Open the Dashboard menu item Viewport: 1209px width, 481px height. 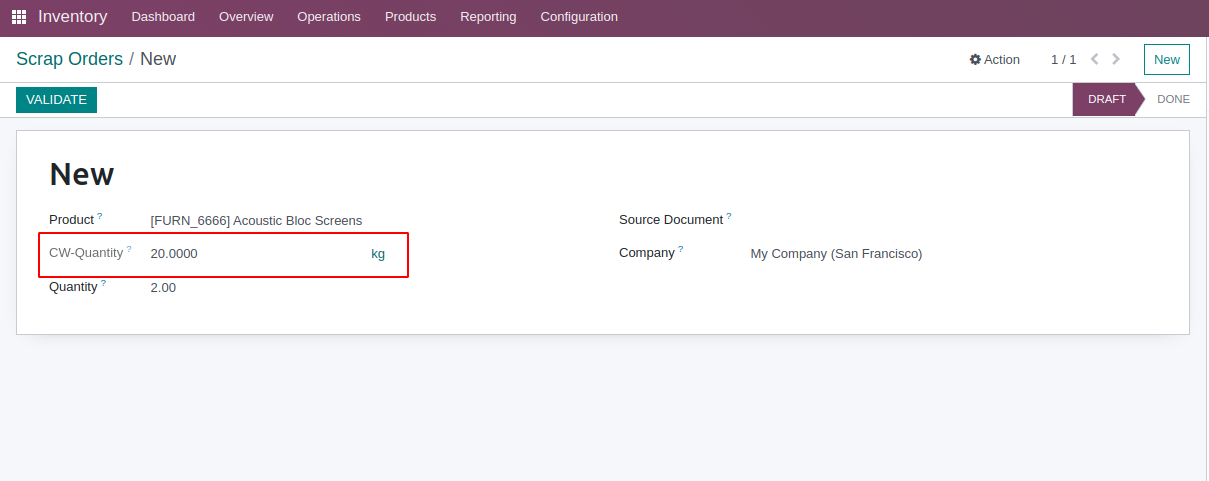163,17
